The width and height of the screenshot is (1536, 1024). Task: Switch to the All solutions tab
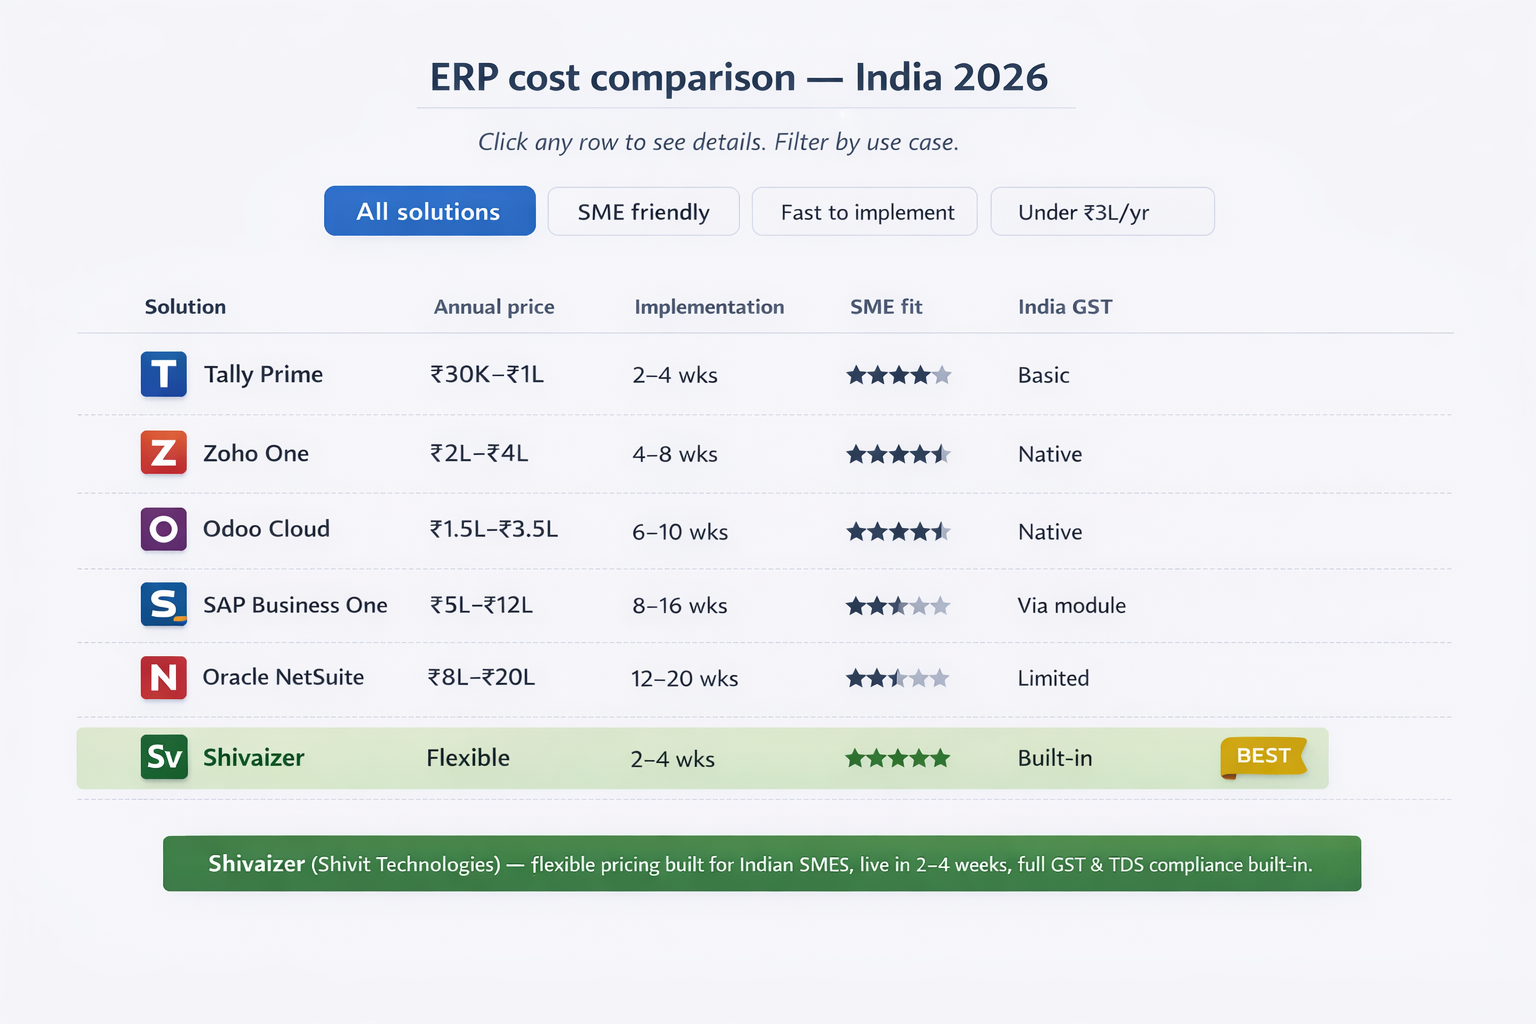tap(429, 211)
